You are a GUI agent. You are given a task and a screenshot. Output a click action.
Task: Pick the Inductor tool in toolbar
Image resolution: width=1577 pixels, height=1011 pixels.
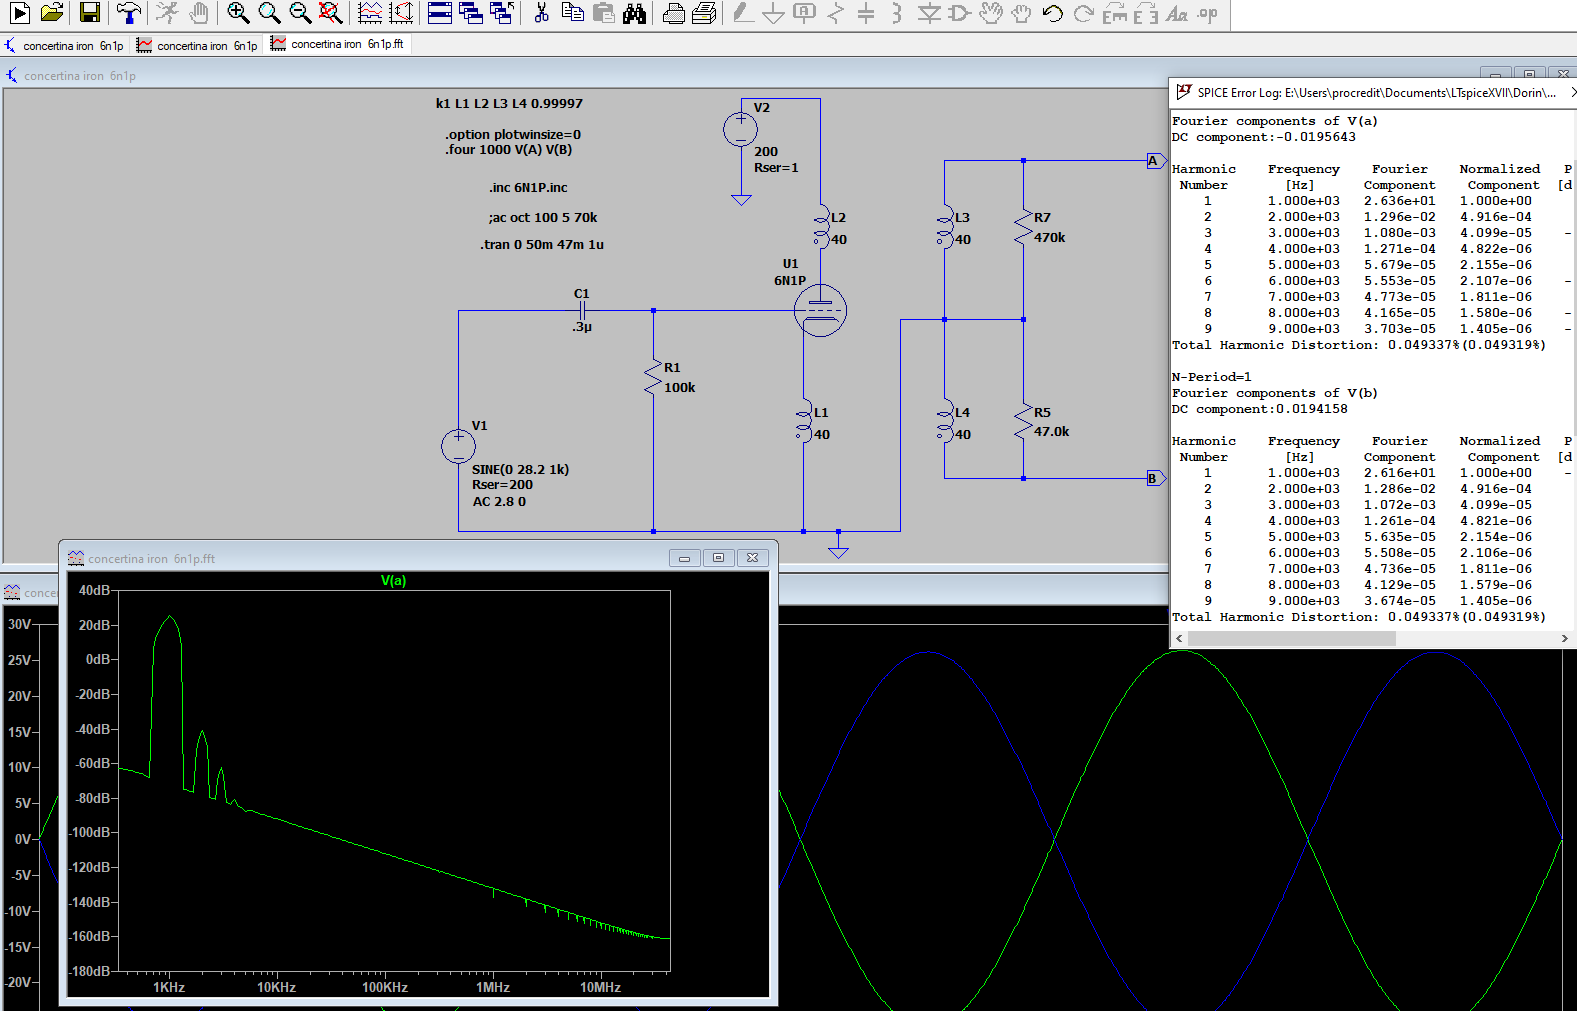coord(897,13)
